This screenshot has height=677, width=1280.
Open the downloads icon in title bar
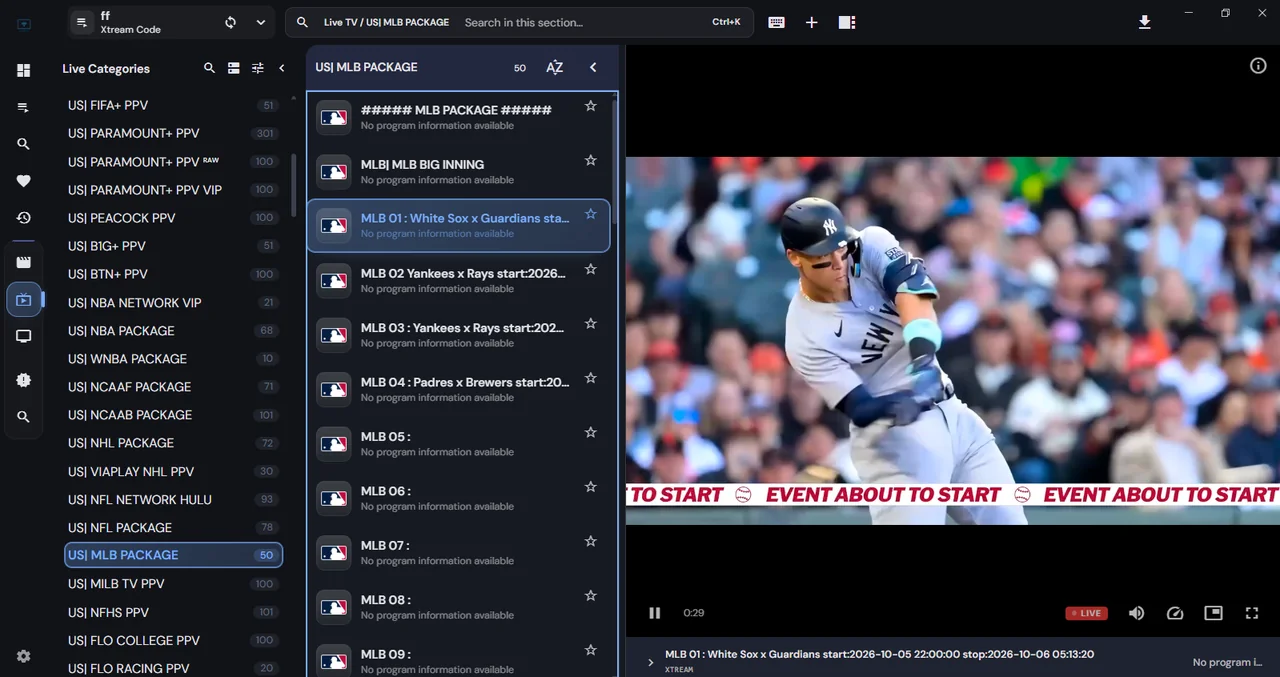(x=1144, y=22)
